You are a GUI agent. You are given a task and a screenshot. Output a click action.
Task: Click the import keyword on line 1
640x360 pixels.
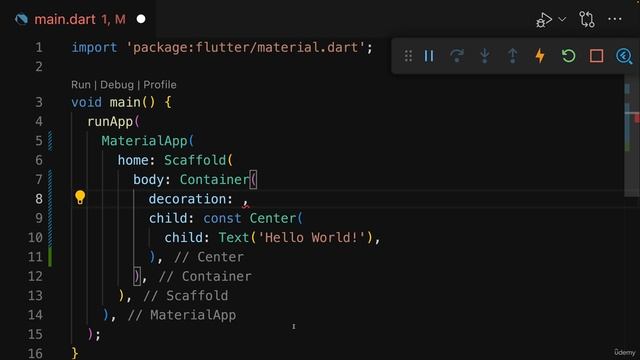pos(94,47)
